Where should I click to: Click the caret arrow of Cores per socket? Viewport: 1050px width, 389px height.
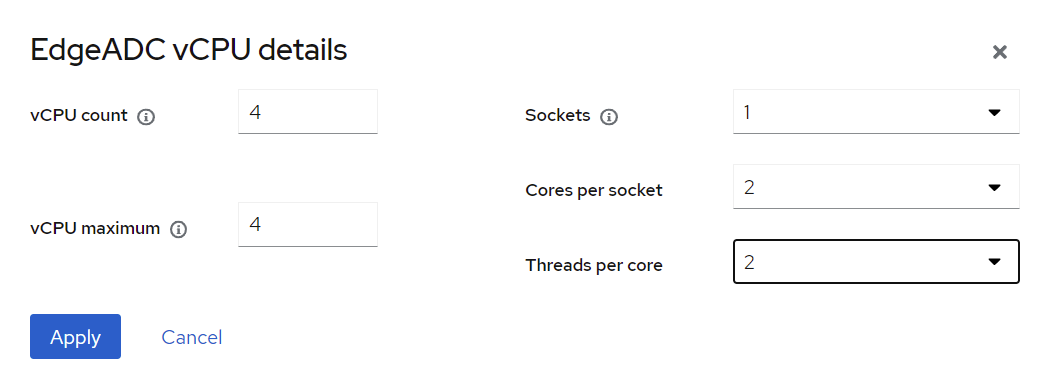[994, 187]
